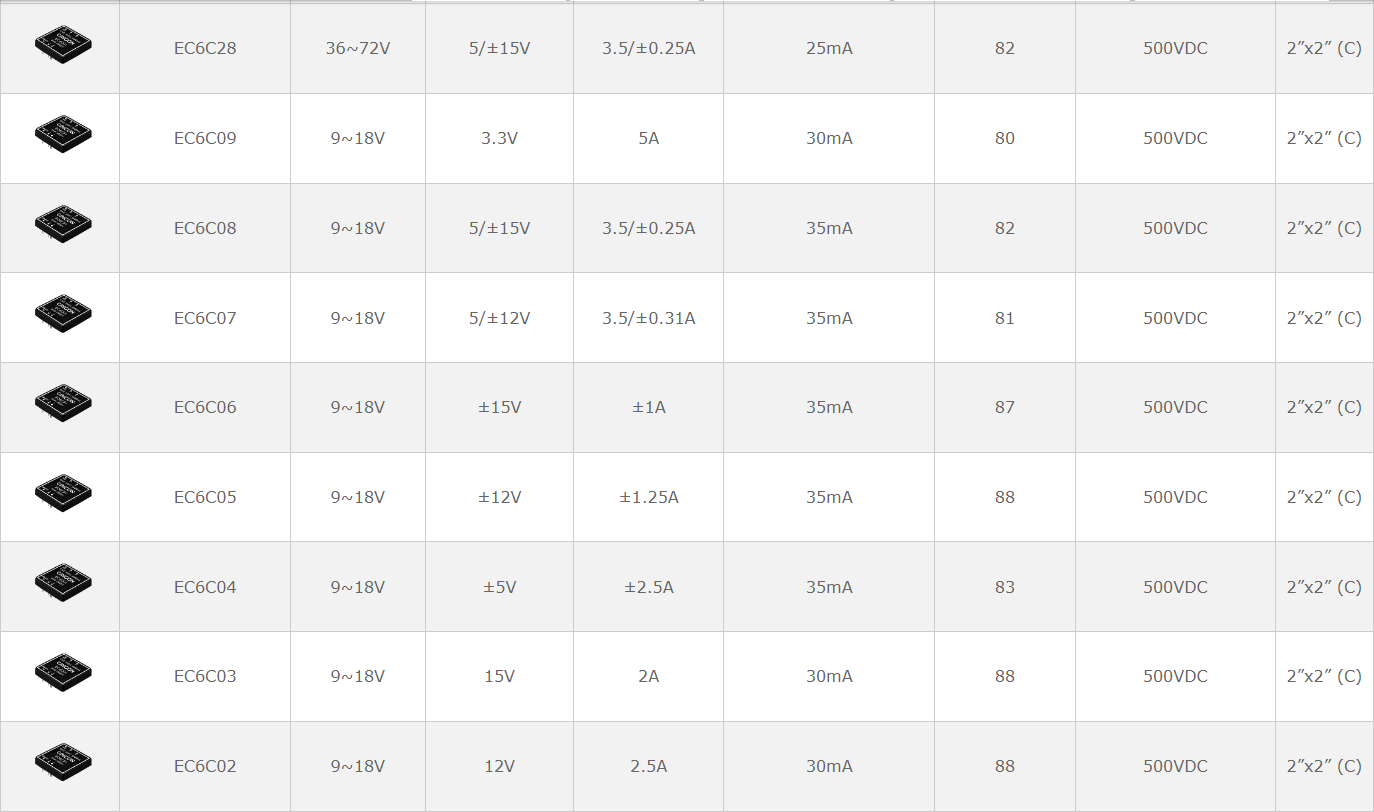Click the EC6C06 product image thumbnail
Viewport: 1374px width, 812px height.
click(62, 404)
